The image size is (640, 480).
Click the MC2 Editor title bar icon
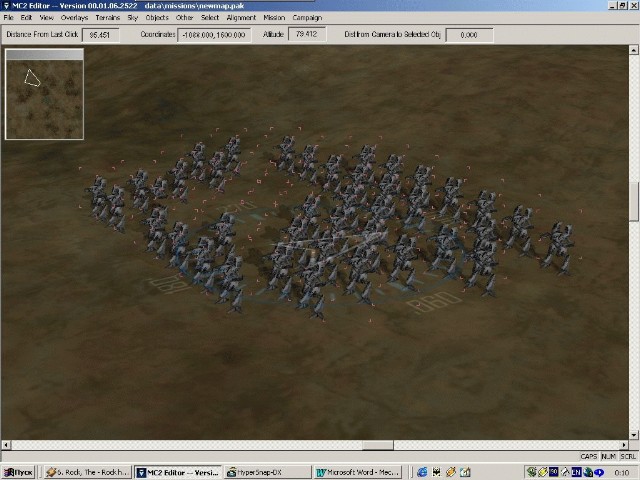[x=6, y=5]
